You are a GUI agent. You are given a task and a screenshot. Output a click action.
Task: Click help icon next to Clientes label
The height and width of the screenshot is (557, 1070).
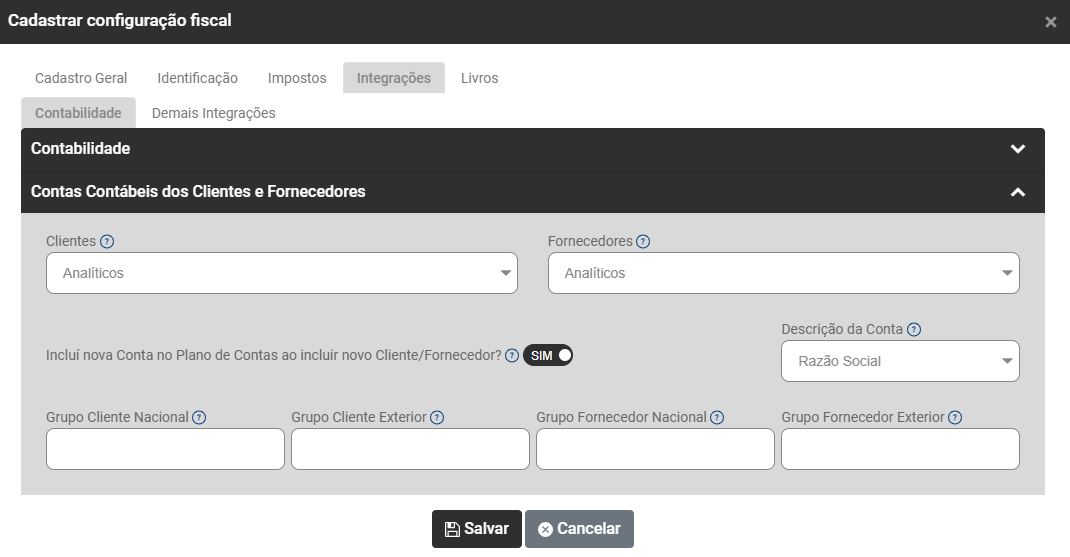click(x=107, y=242)
